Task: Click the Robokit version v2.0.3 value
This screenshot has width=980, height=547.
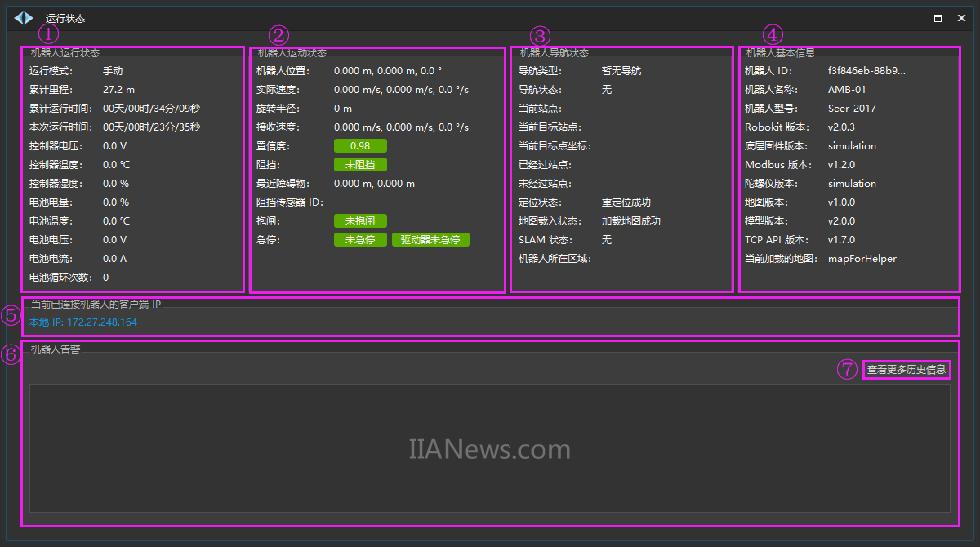Action: click(x=841, y=127)
